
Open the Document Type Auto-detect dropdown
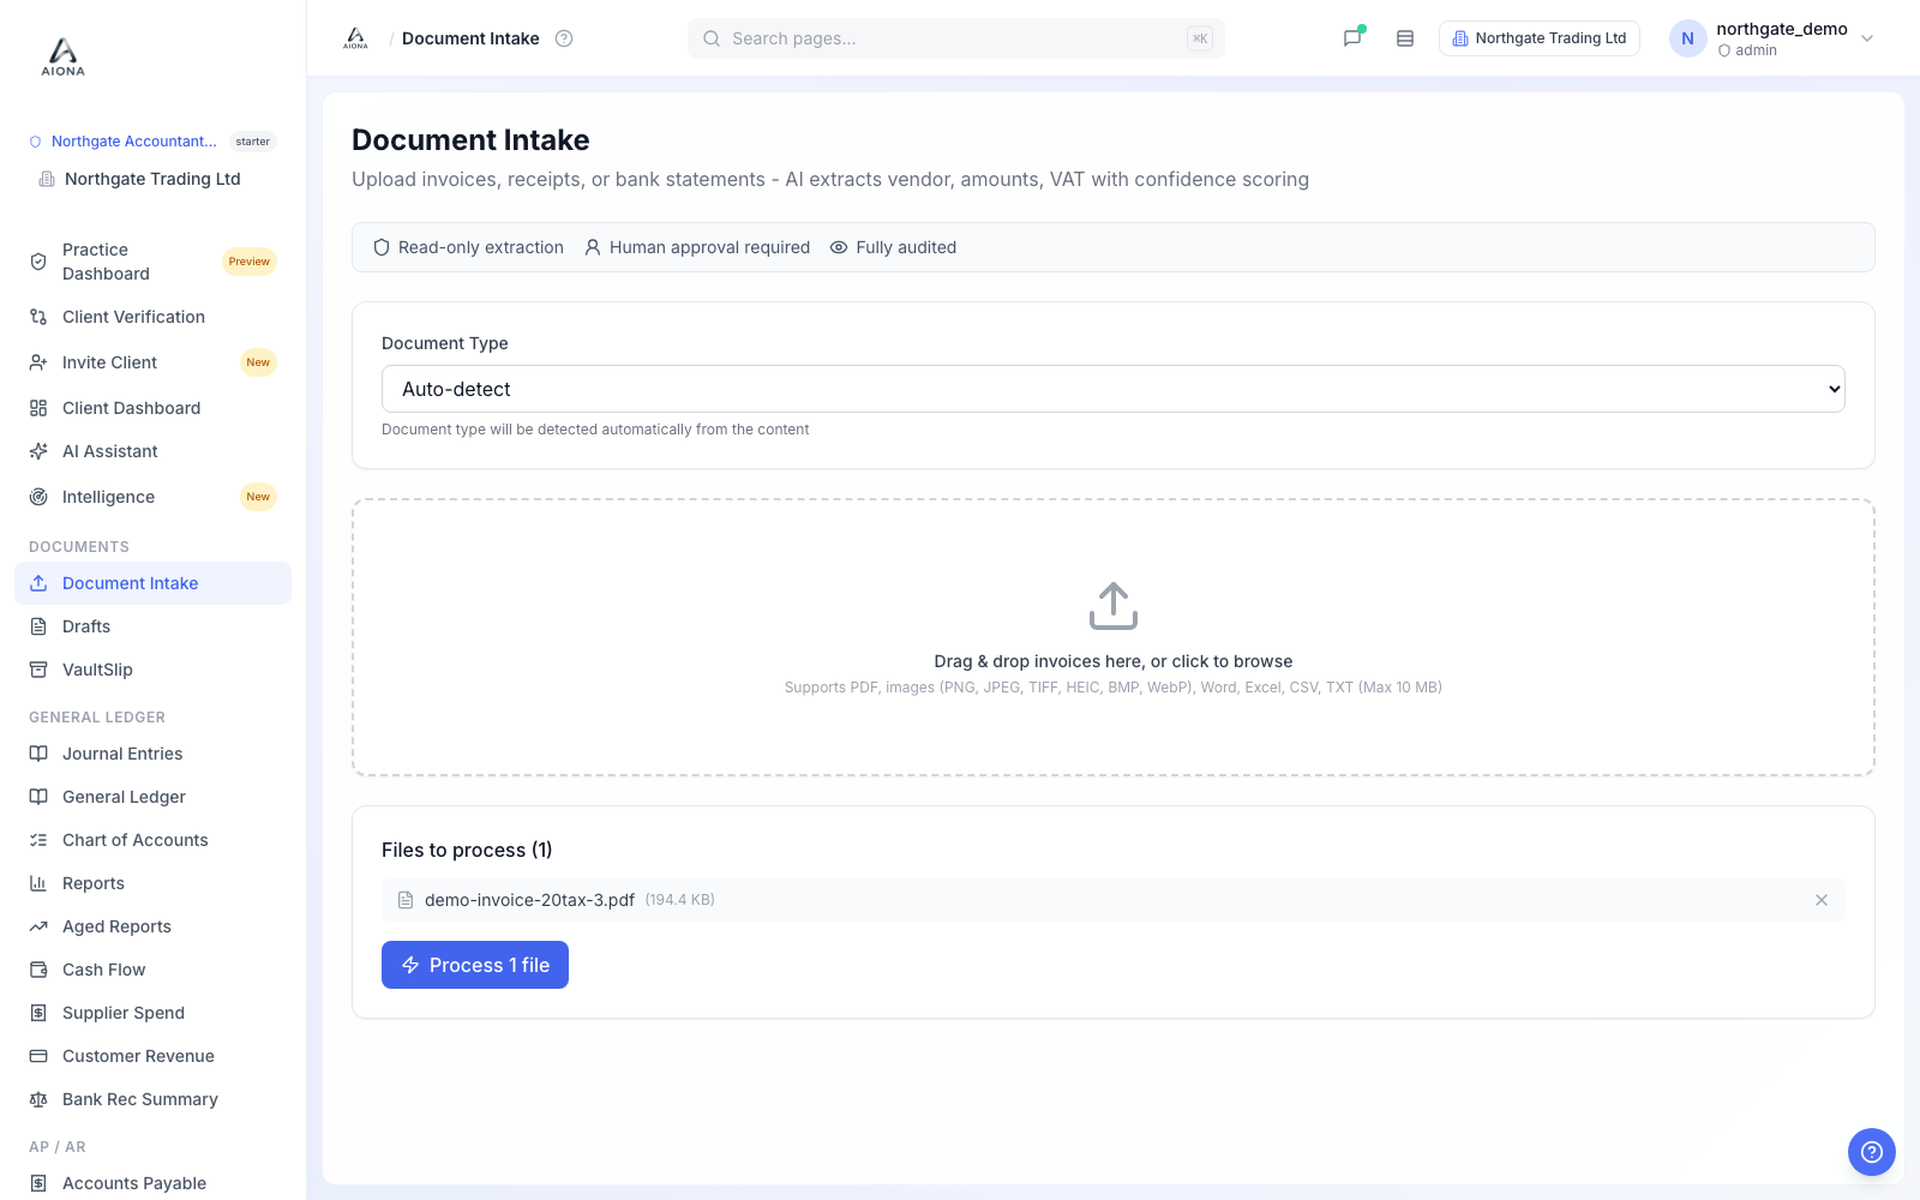tap(1113, 389)
